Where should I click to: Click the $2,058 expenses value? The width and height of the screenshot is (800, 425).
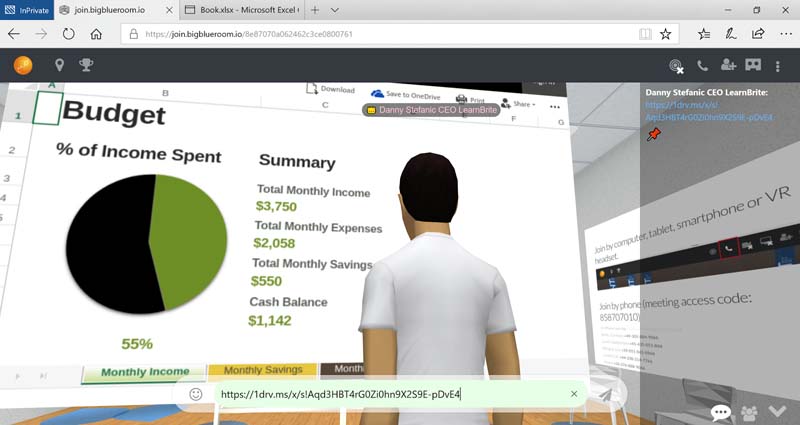pyautogui.click(x=274, y=243)
